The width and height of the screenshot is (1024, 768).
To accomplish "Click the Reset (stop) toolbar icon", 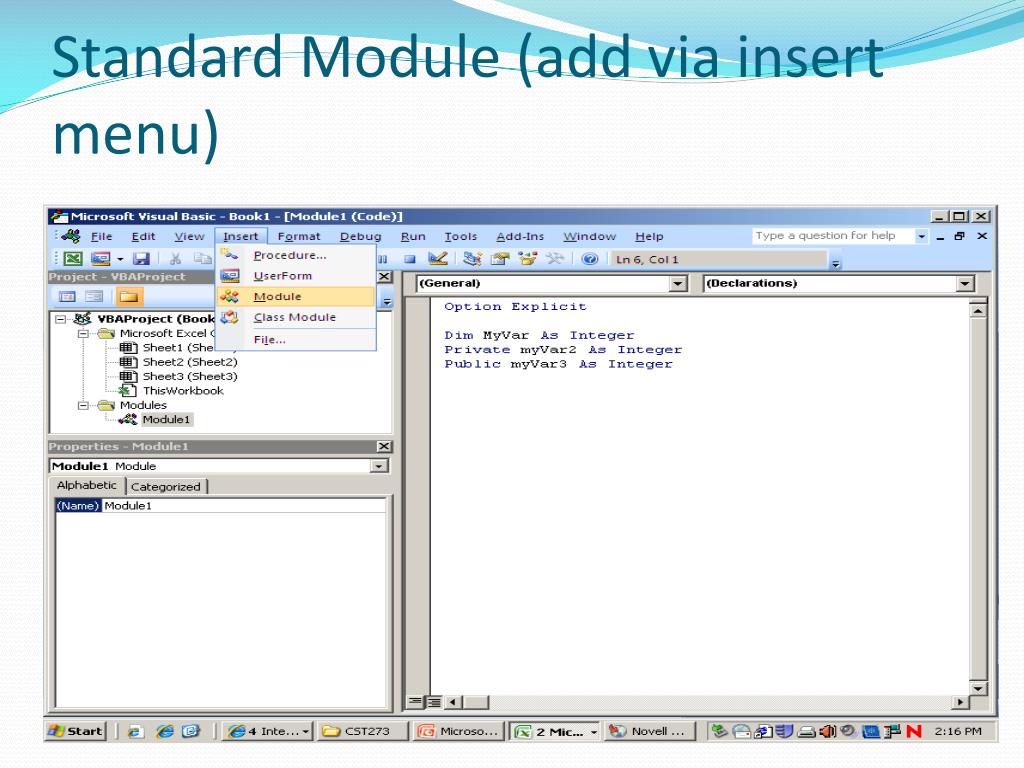I will [409, 259].
